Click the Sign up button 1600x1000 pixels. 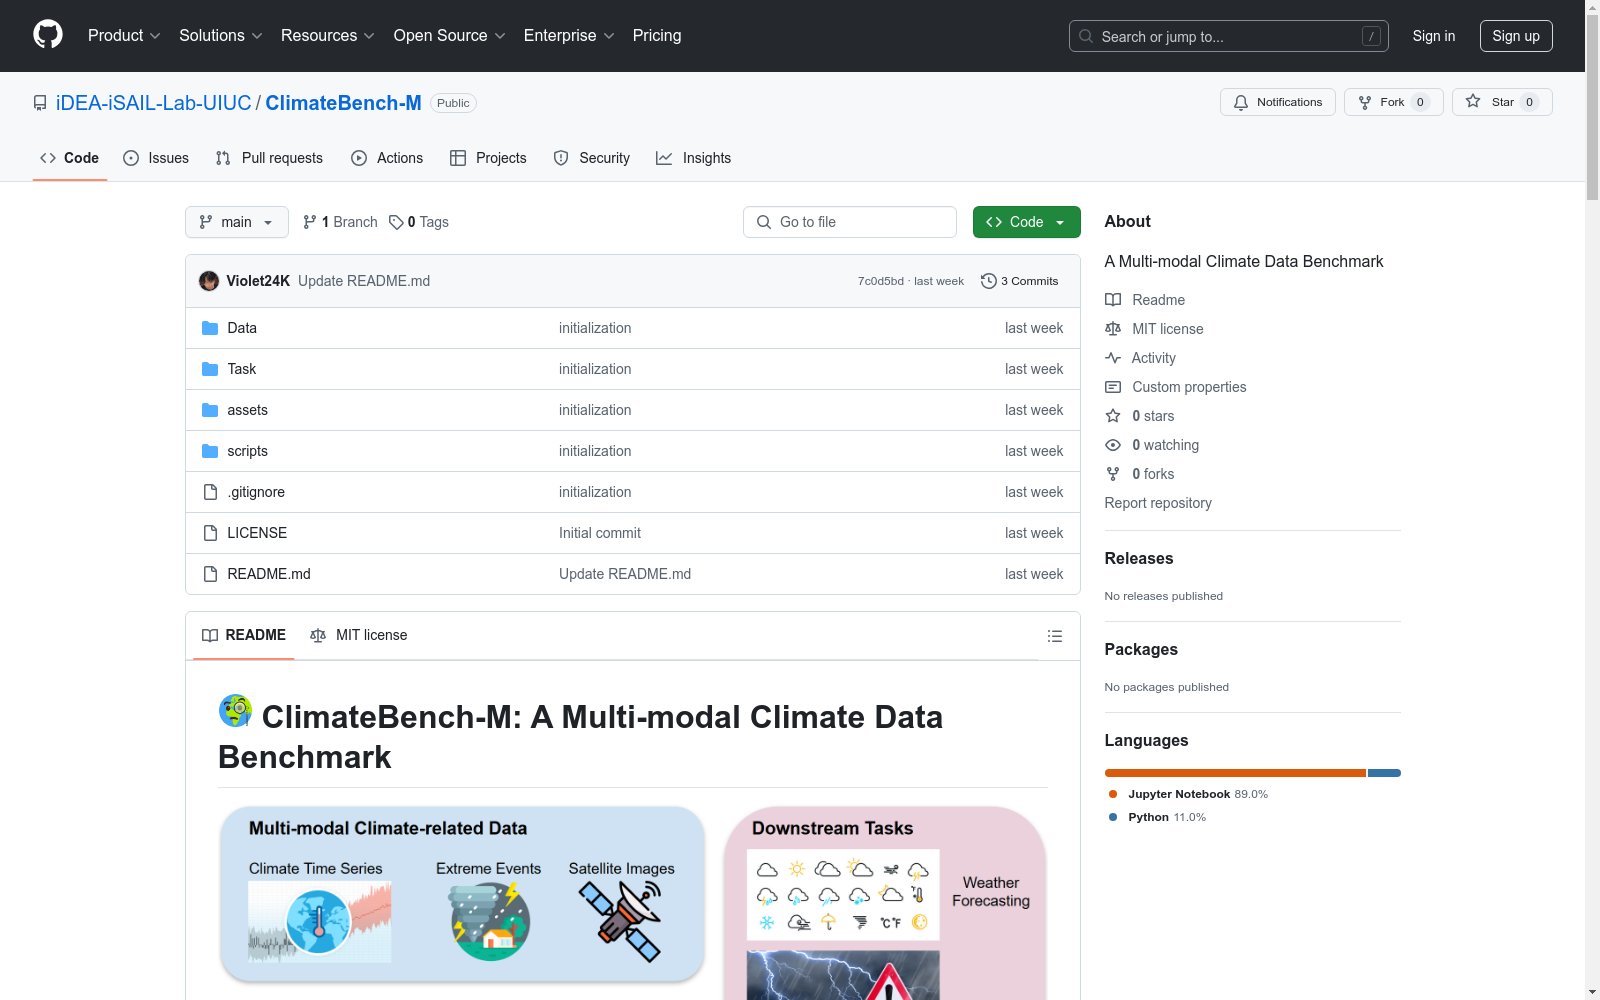1516,36
